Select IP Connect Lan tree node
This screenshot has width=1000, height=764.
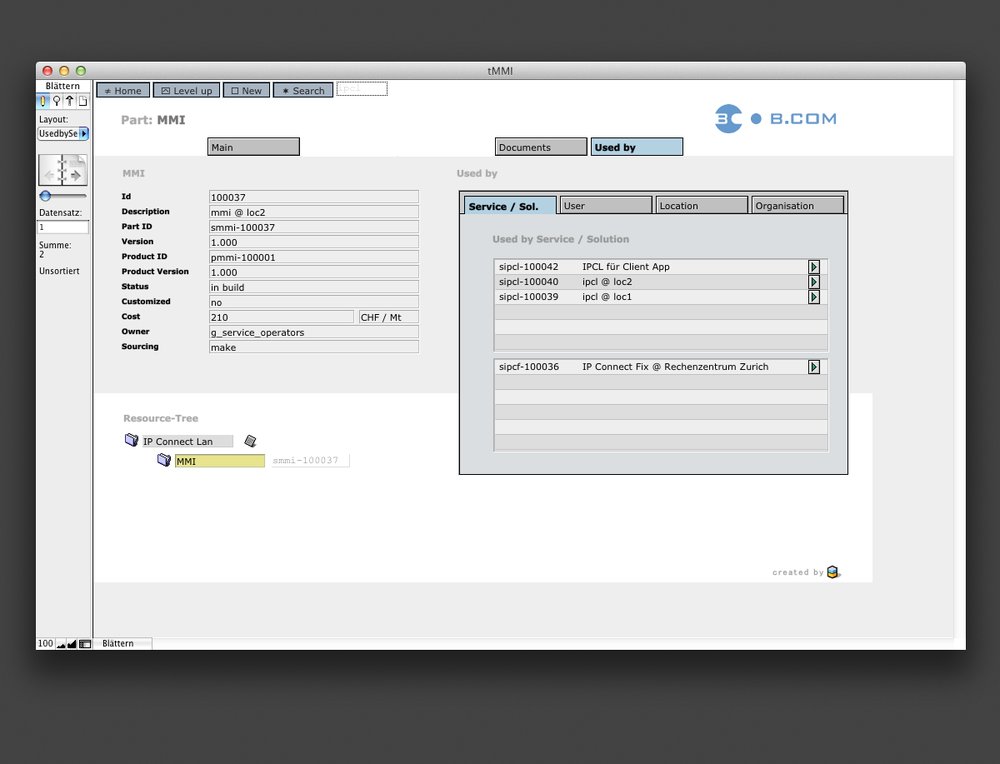[187, 441]
